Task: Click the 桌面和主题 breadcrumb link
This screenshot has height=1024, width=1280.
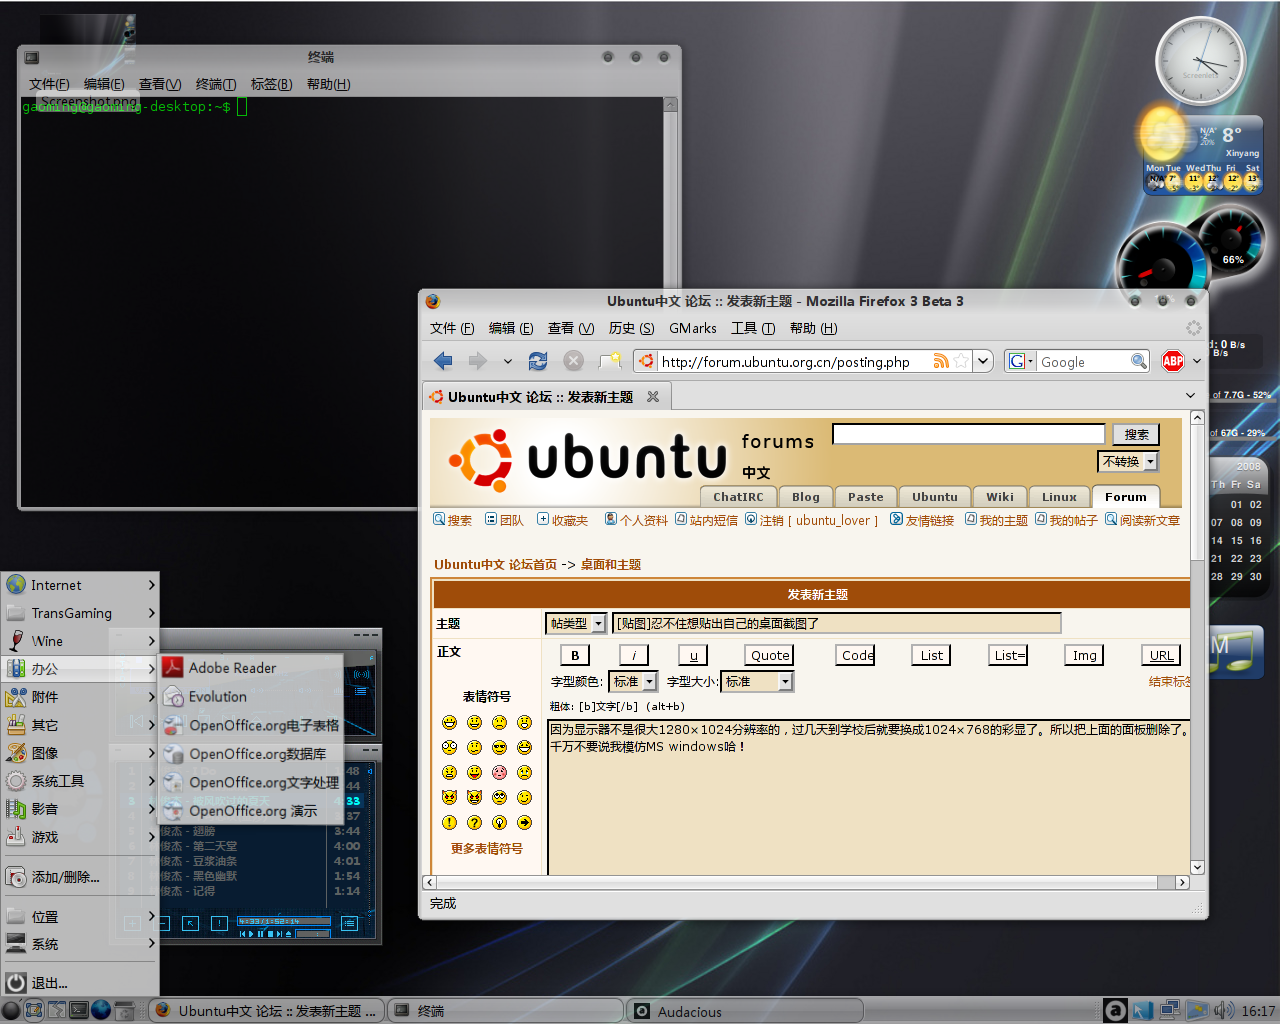Action: [x=610, y=564]
